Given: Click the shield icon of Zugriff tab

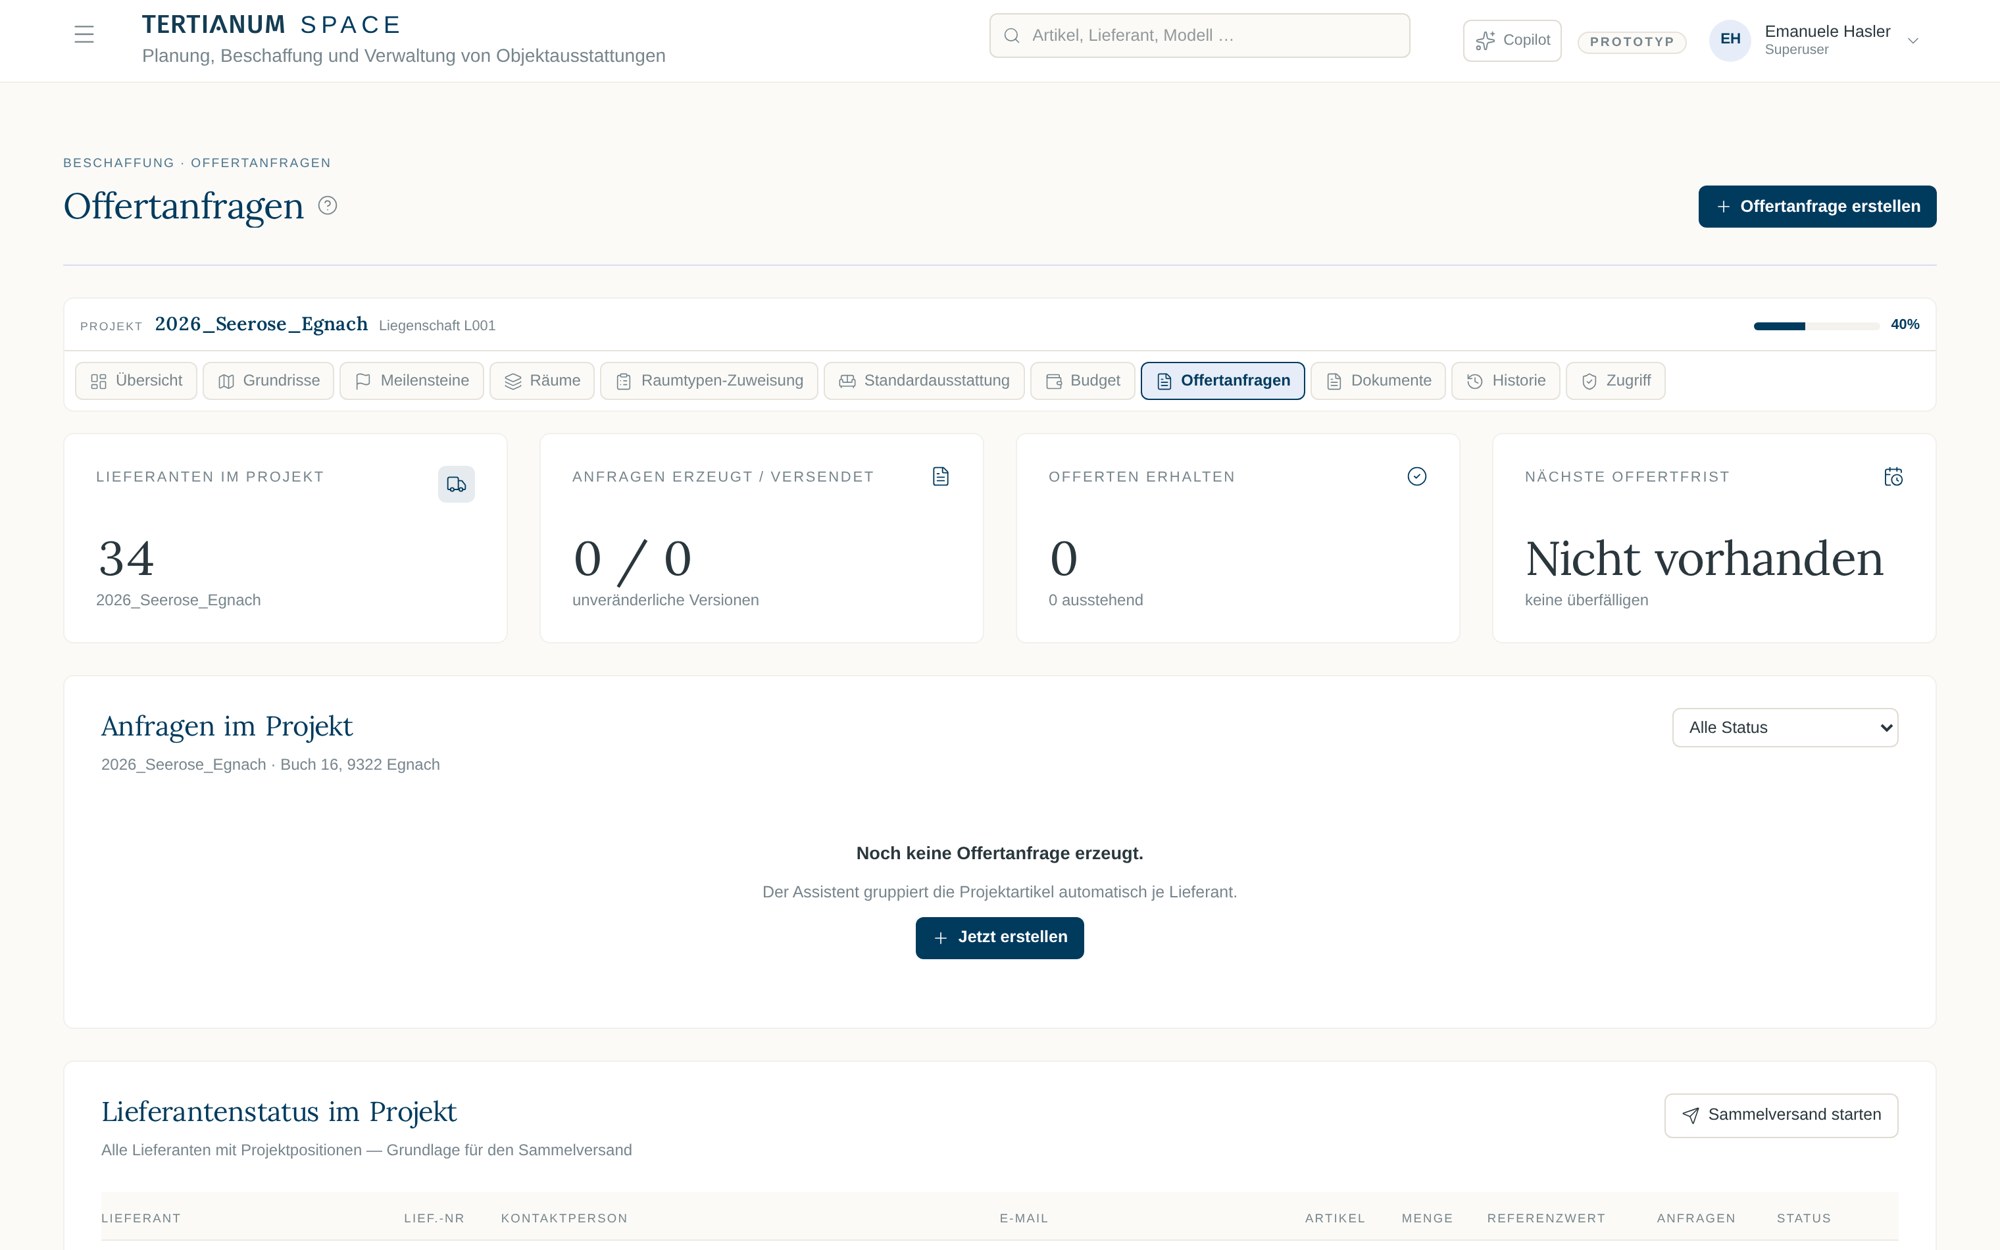Looking at the screenshot, I should coord(1589,381).
